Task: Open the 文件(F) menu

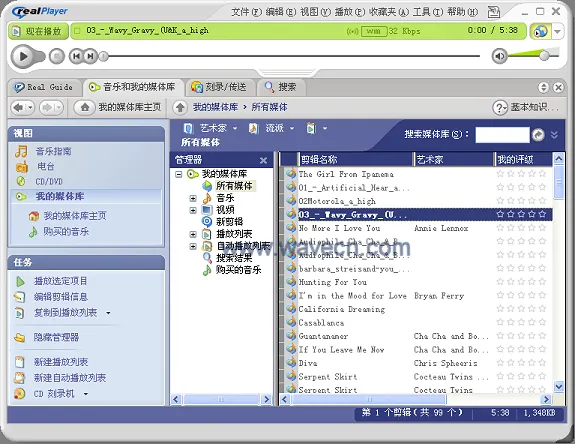Action: click(x=246, y=12)
